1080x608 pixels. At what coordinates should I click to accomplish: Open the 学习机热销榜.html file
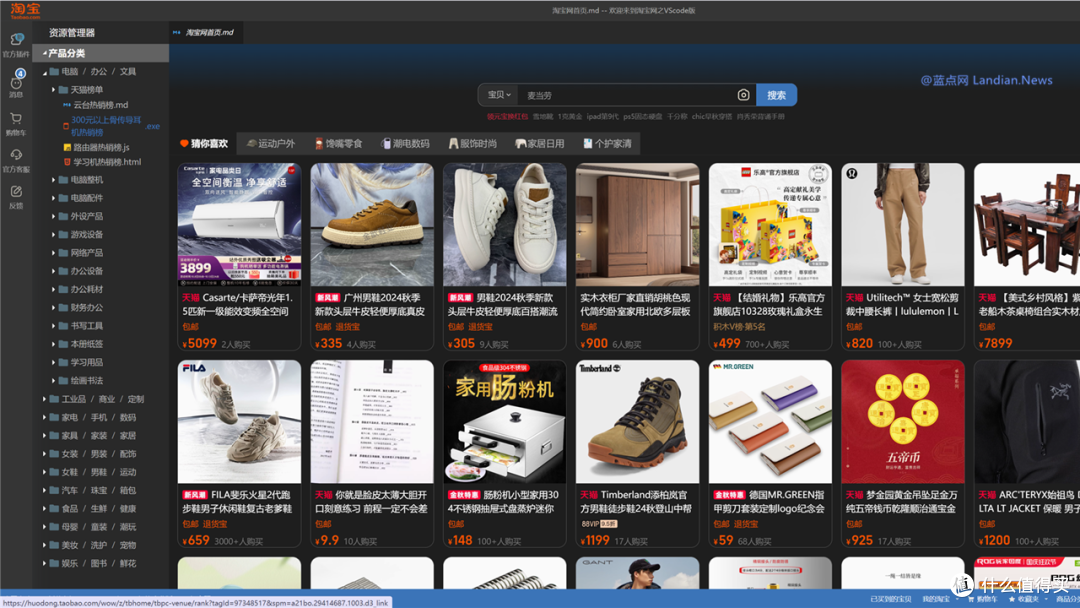pos(107,163)
